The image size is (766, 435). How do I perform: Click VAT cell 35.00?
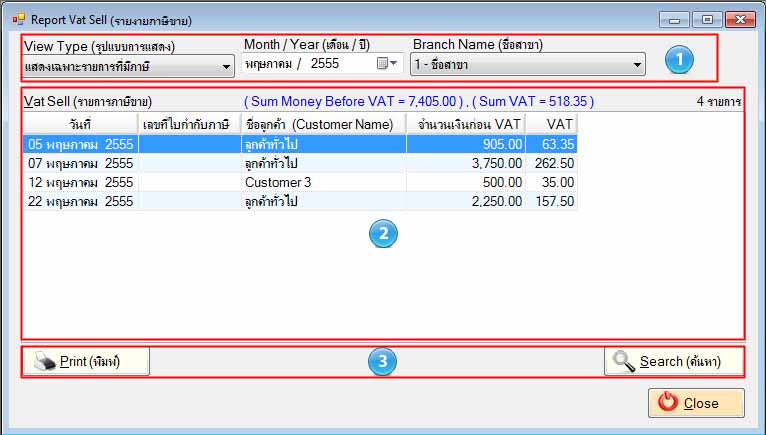pos(552,182)
